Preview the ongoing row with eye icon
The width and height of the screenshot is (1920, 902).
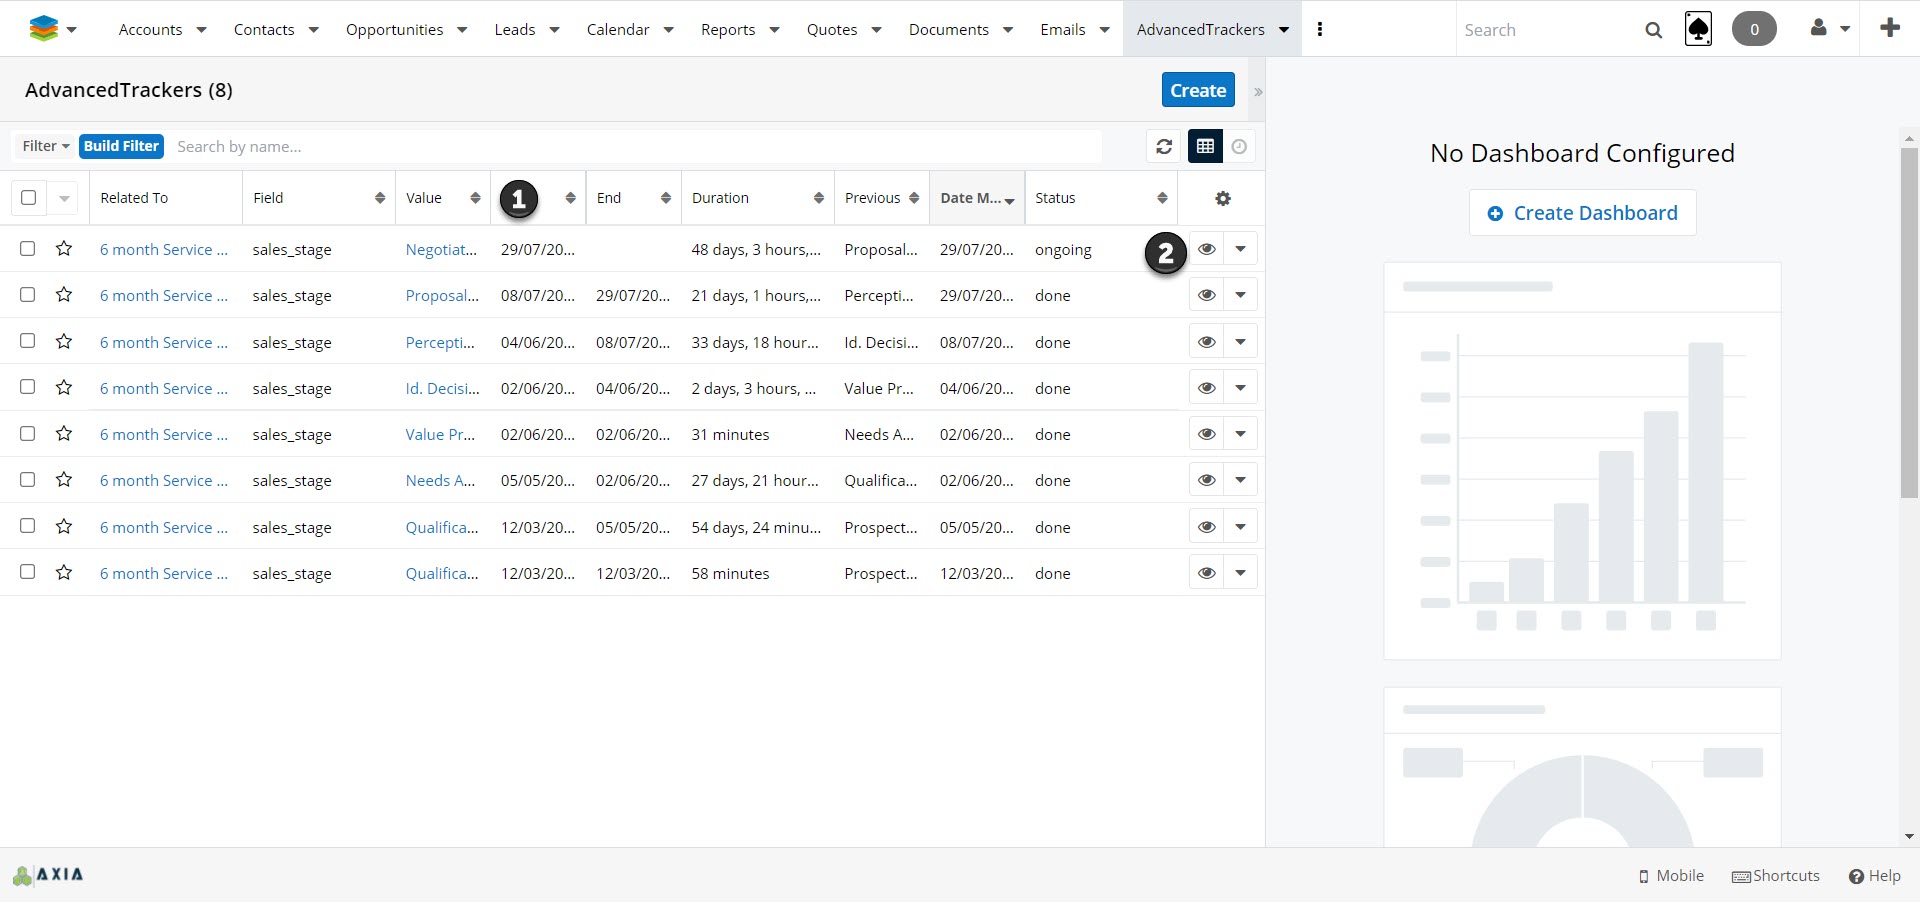1207,249
